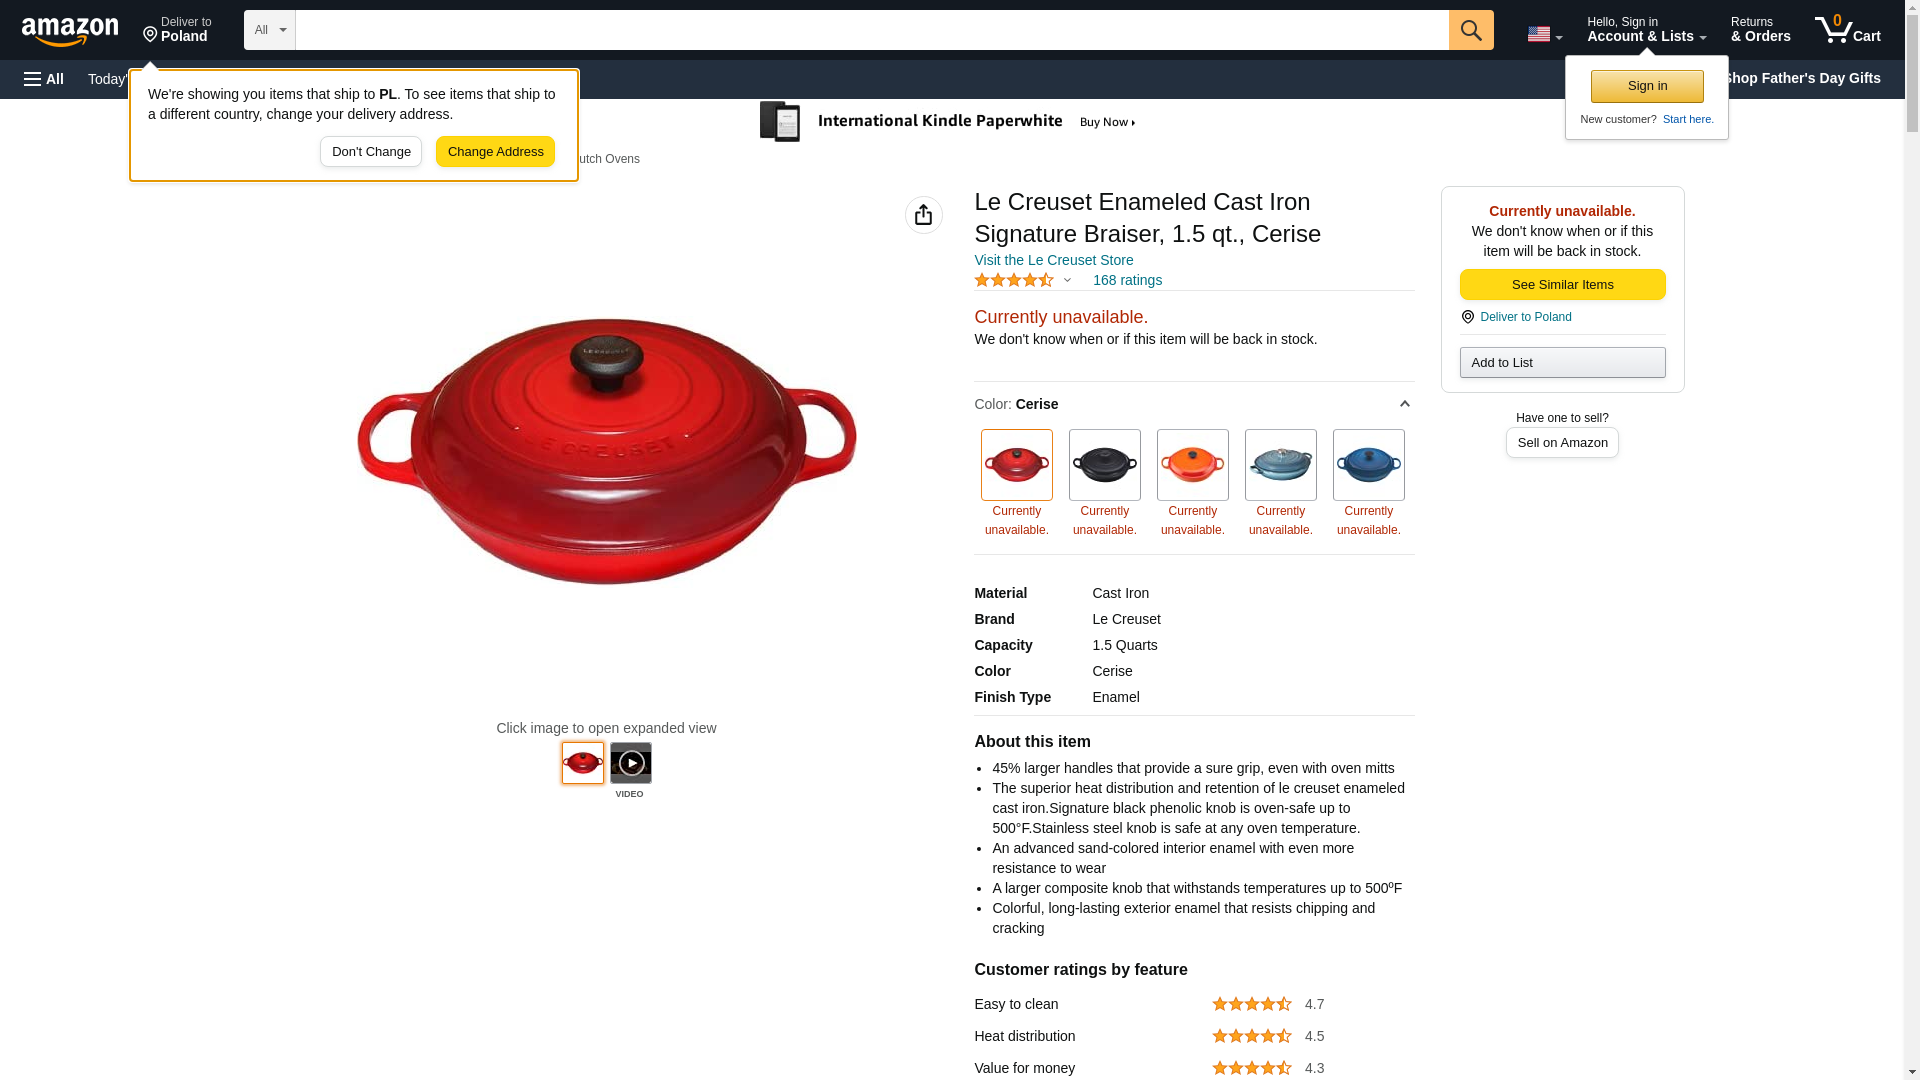The width and height of the screenshot is (1920, 1080).
Task: Click into the Amazon search field
Action: click(x=871, y=30)
